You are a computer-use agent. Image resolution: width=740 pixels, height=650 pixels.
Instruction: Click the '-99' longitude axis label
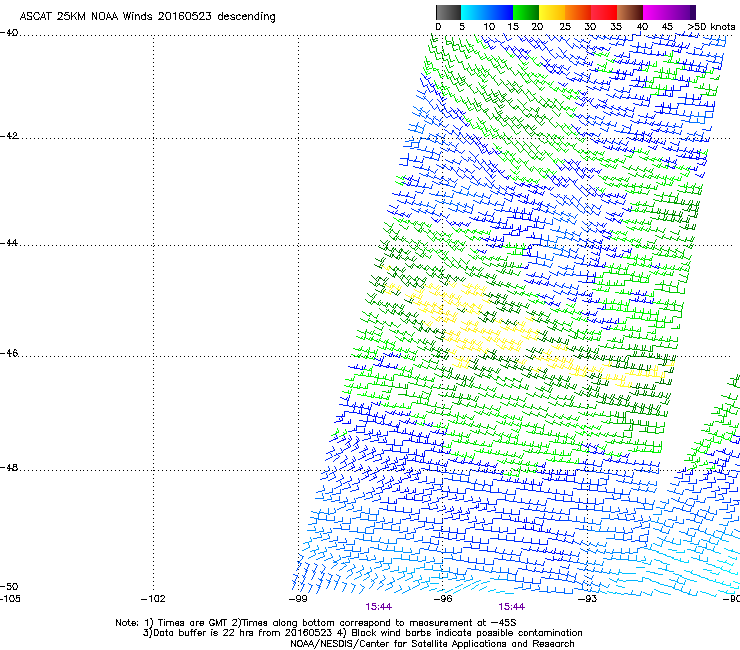pos(298,599)
